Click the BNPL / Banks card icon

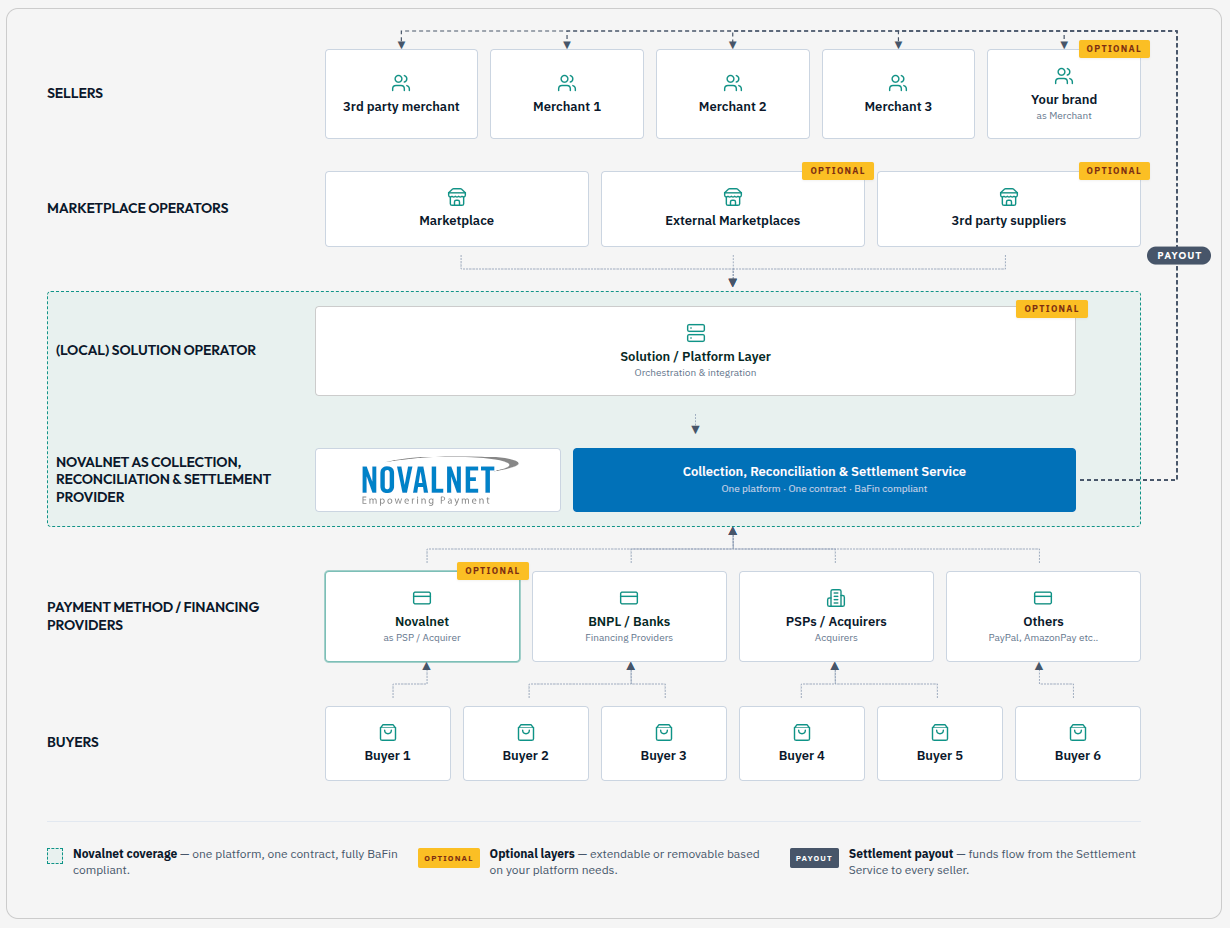629,598
